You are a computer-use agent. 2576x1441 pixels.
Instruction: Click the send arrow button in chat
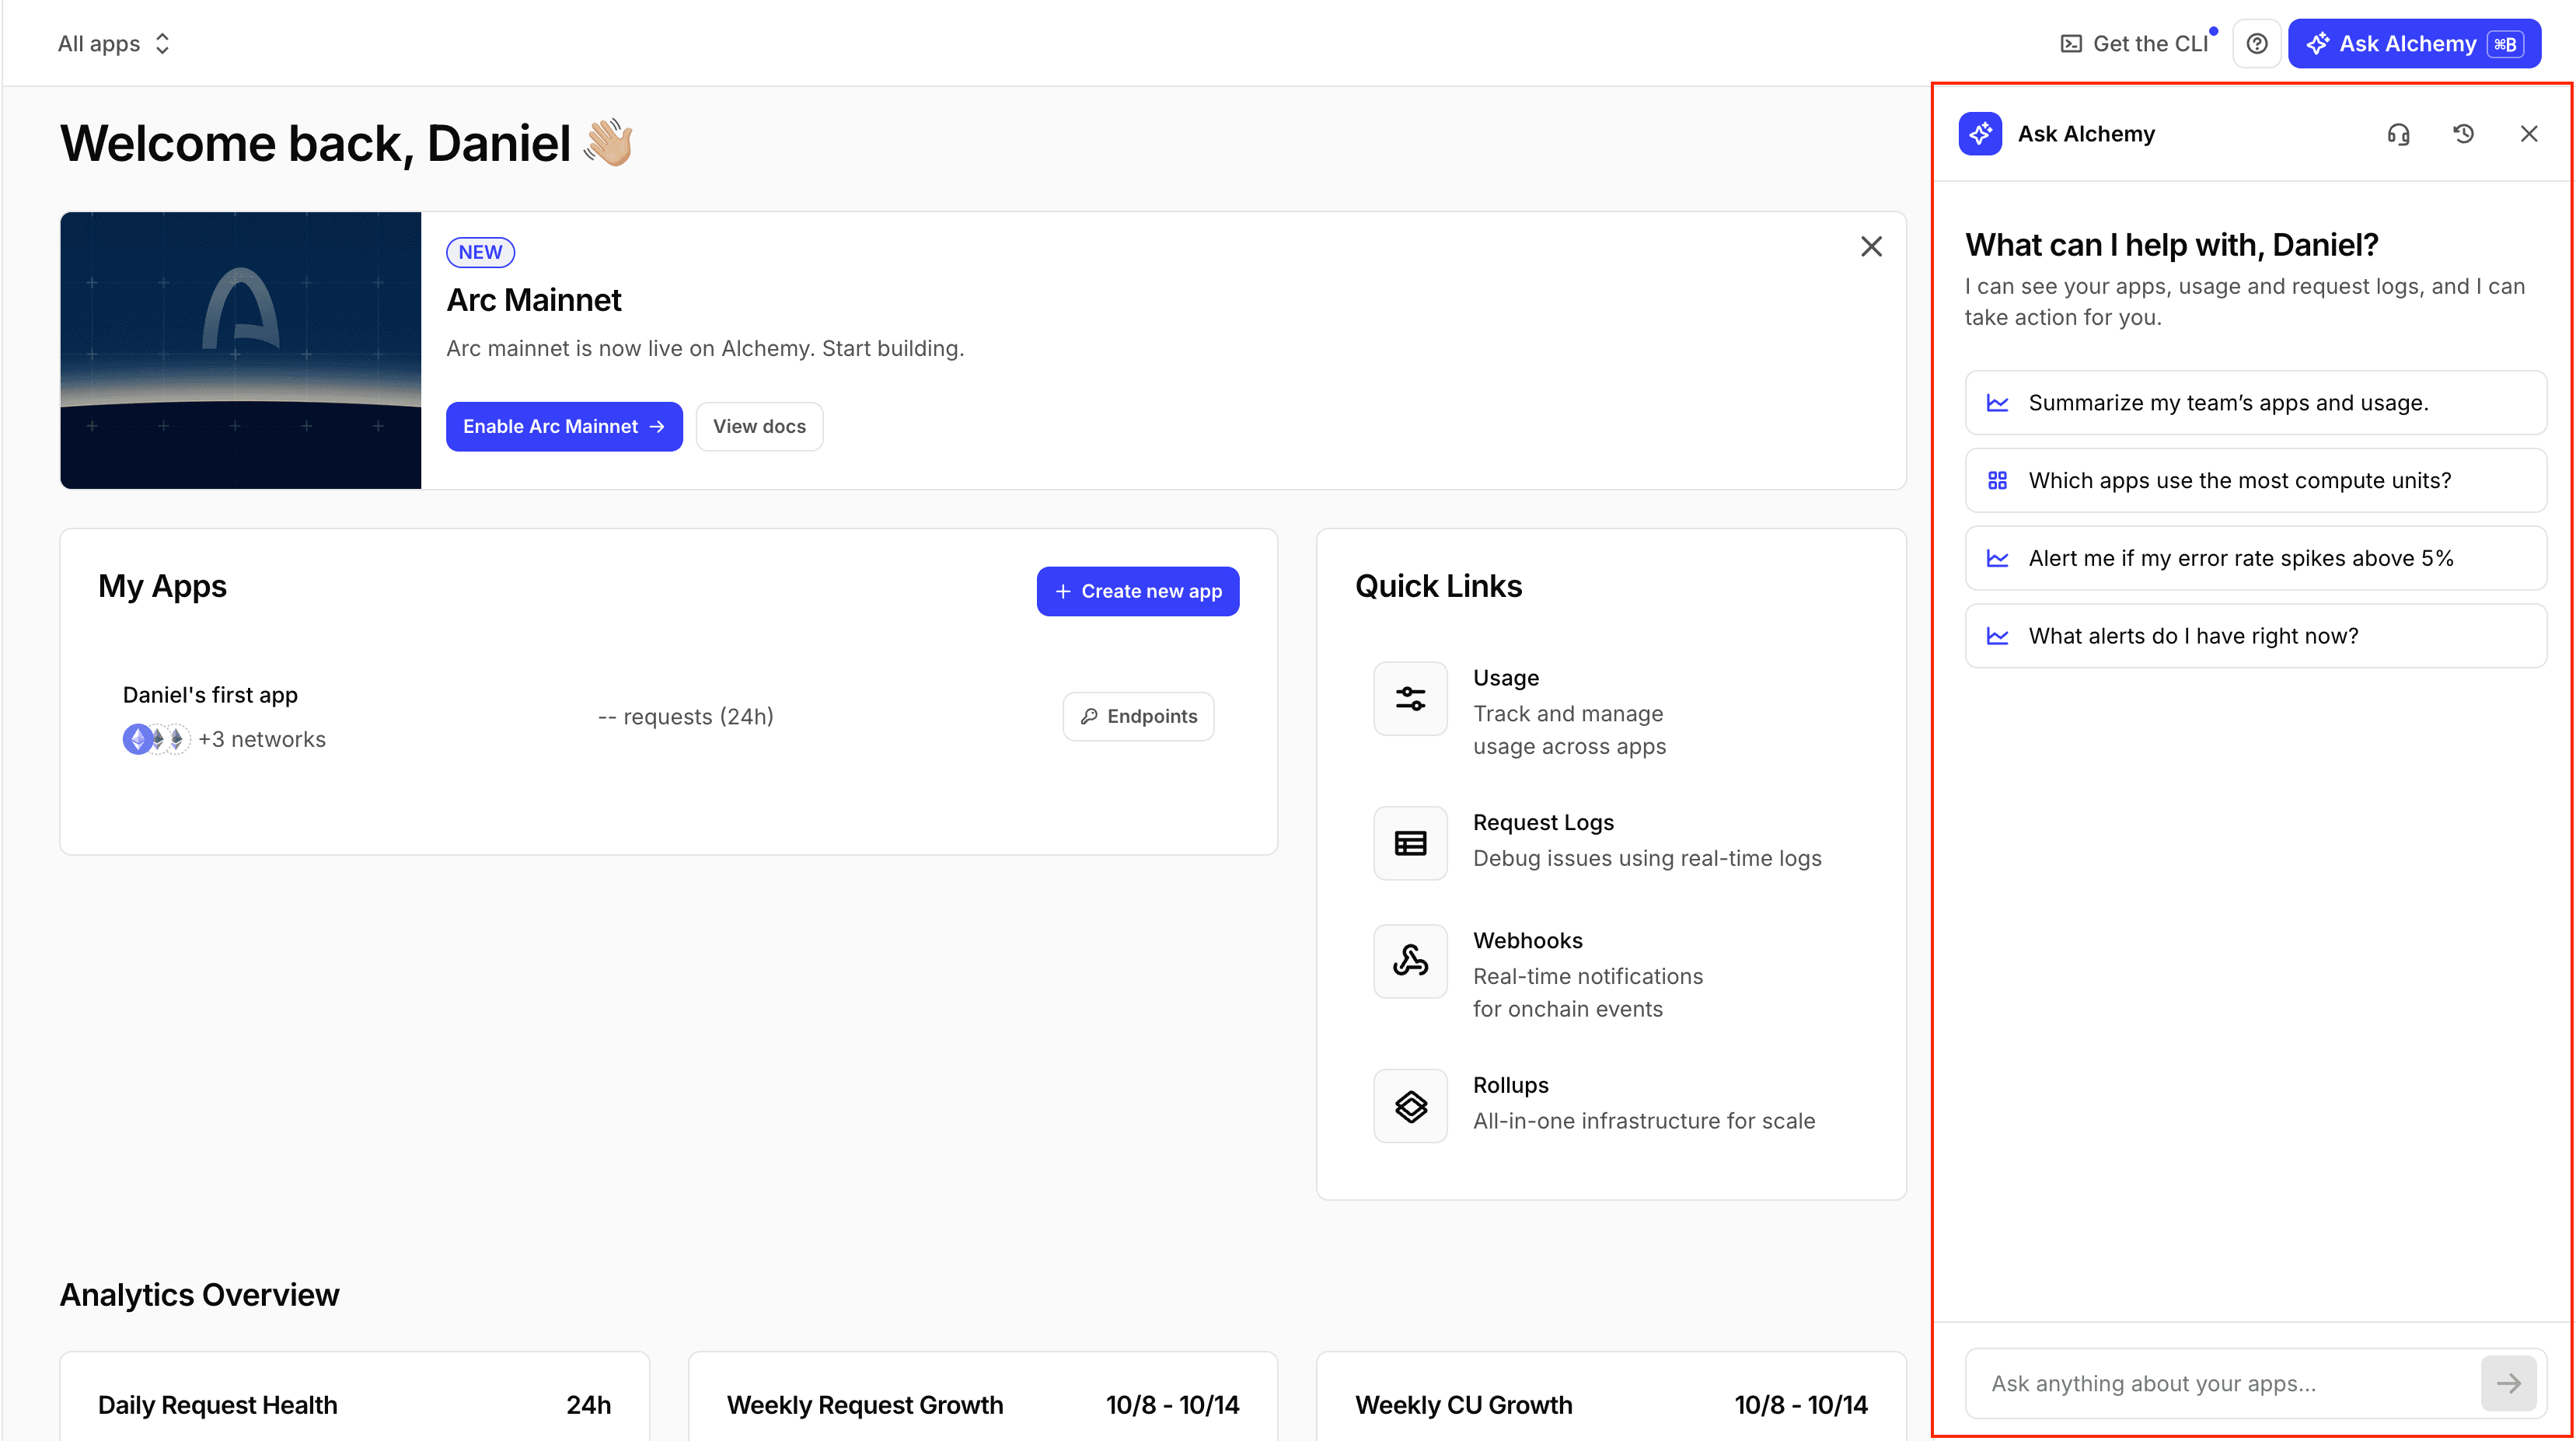[2508, 1385]
